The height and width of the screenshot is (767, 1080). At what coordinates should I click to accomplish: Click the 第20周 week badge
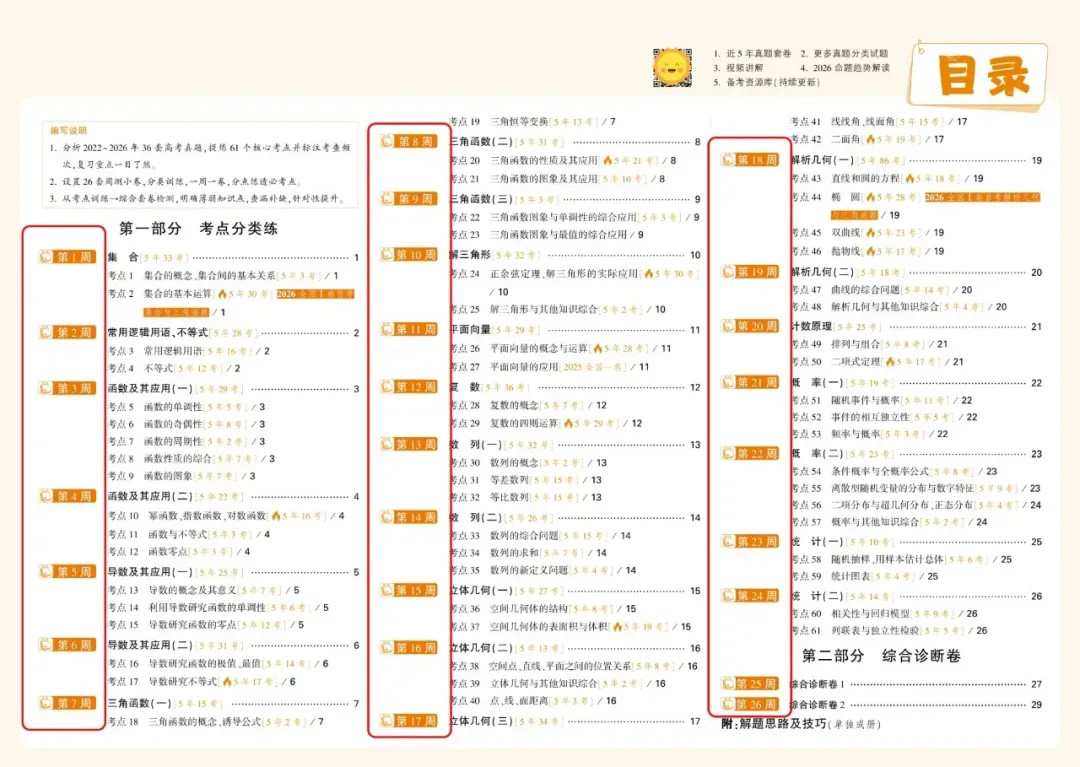coord(749,326)
